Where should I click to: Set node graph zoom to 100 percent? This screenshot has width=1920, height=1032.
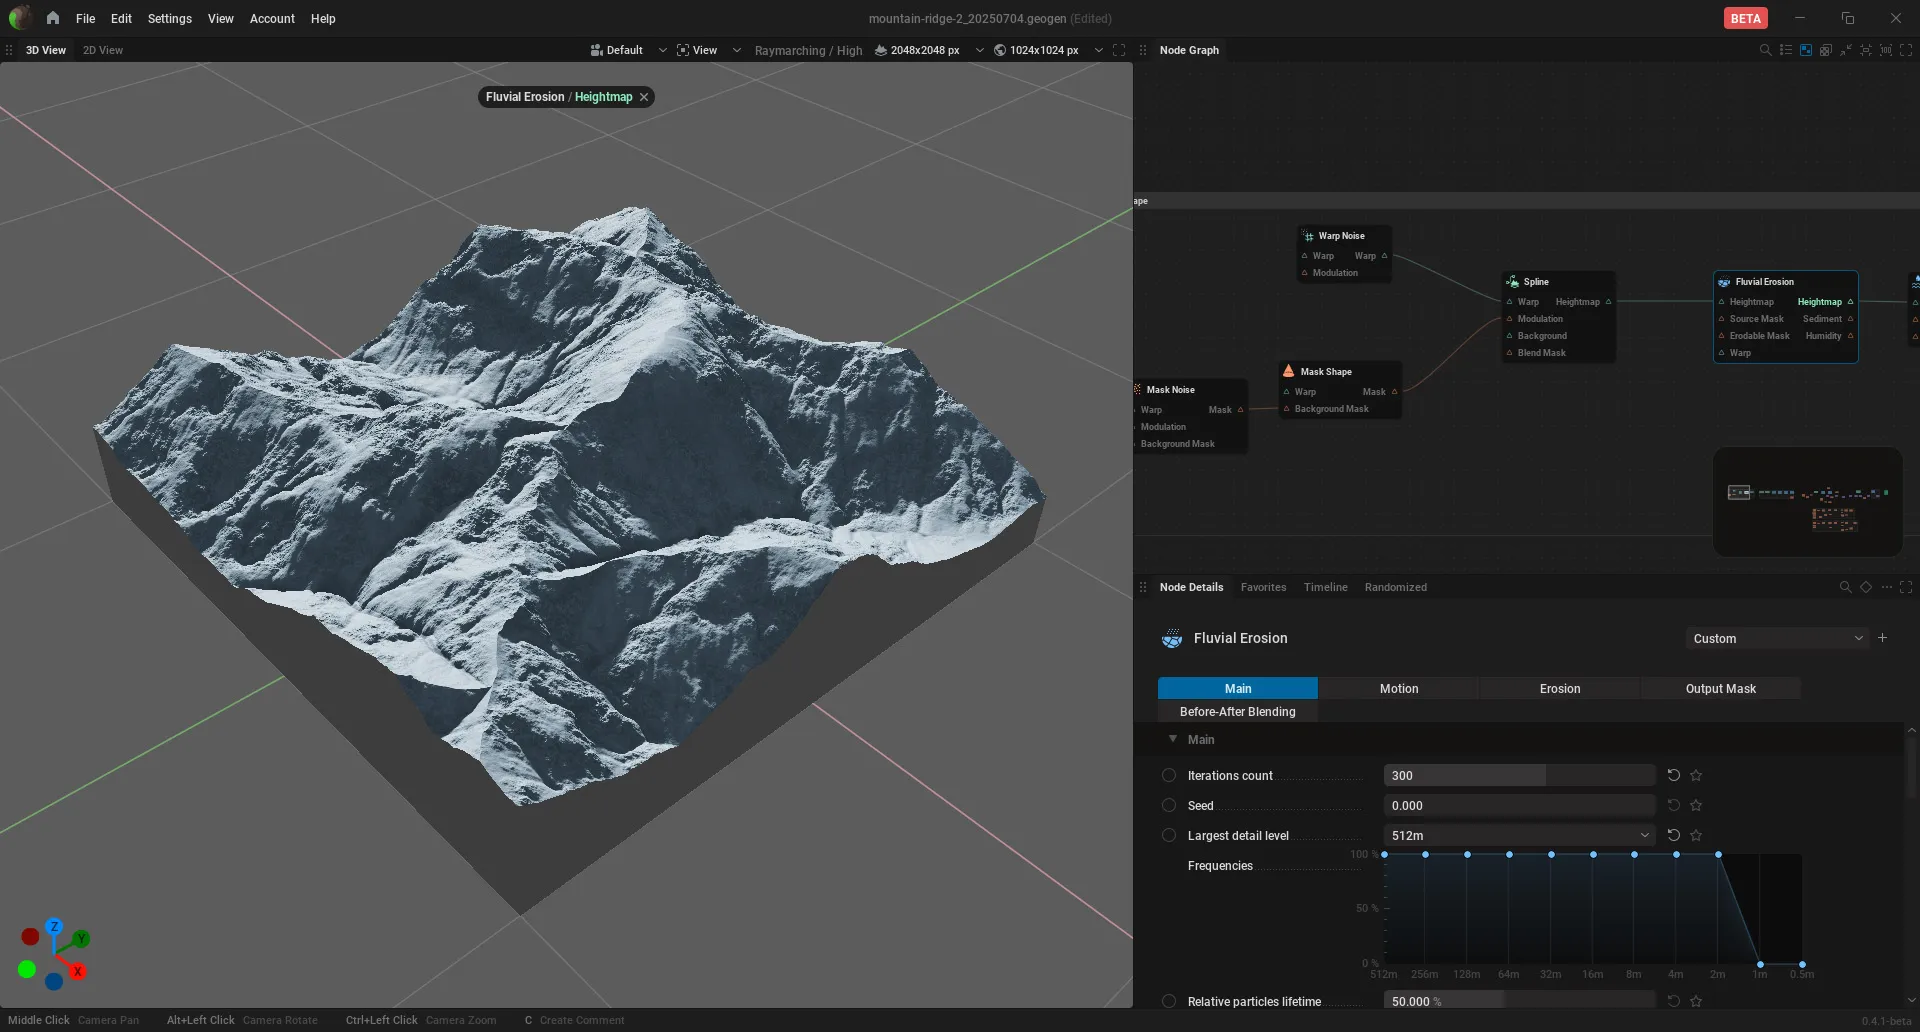pyautogui.click(x=1886, y=50)
